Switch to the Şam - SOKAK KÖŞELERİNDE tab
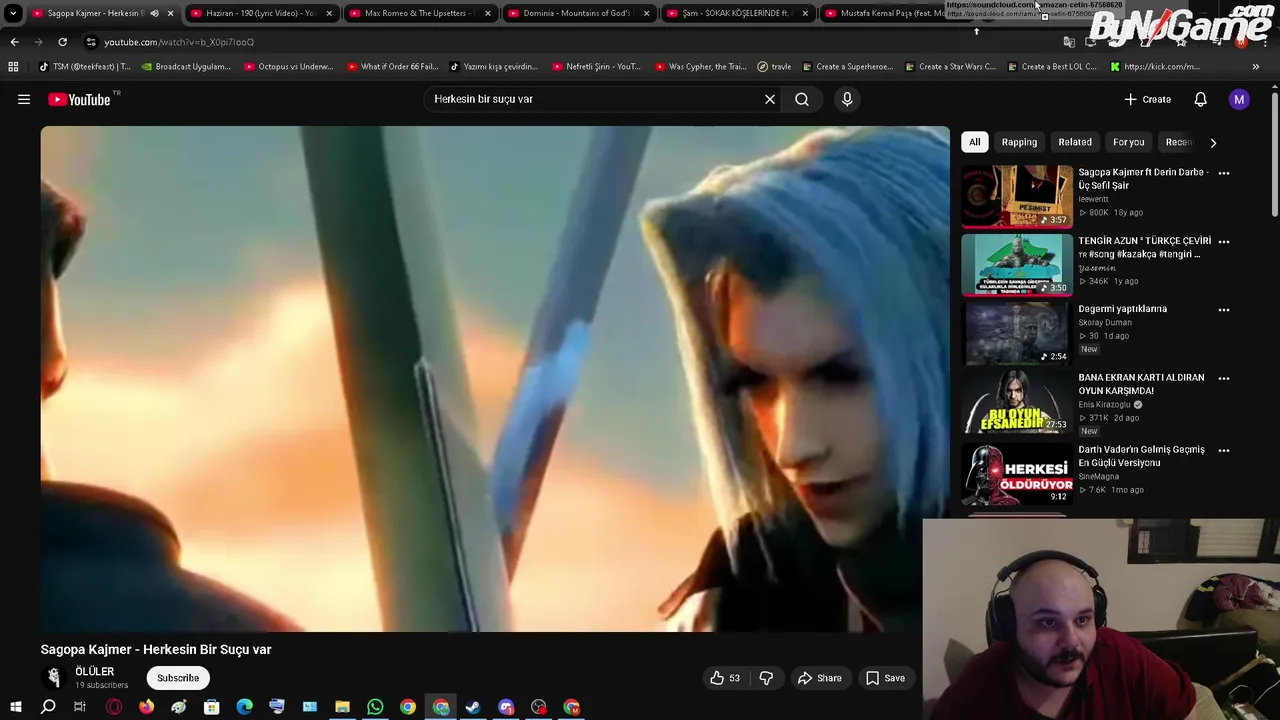Image resolution: width=1280 pixels, height=720 pixels. tap(737, 13)
